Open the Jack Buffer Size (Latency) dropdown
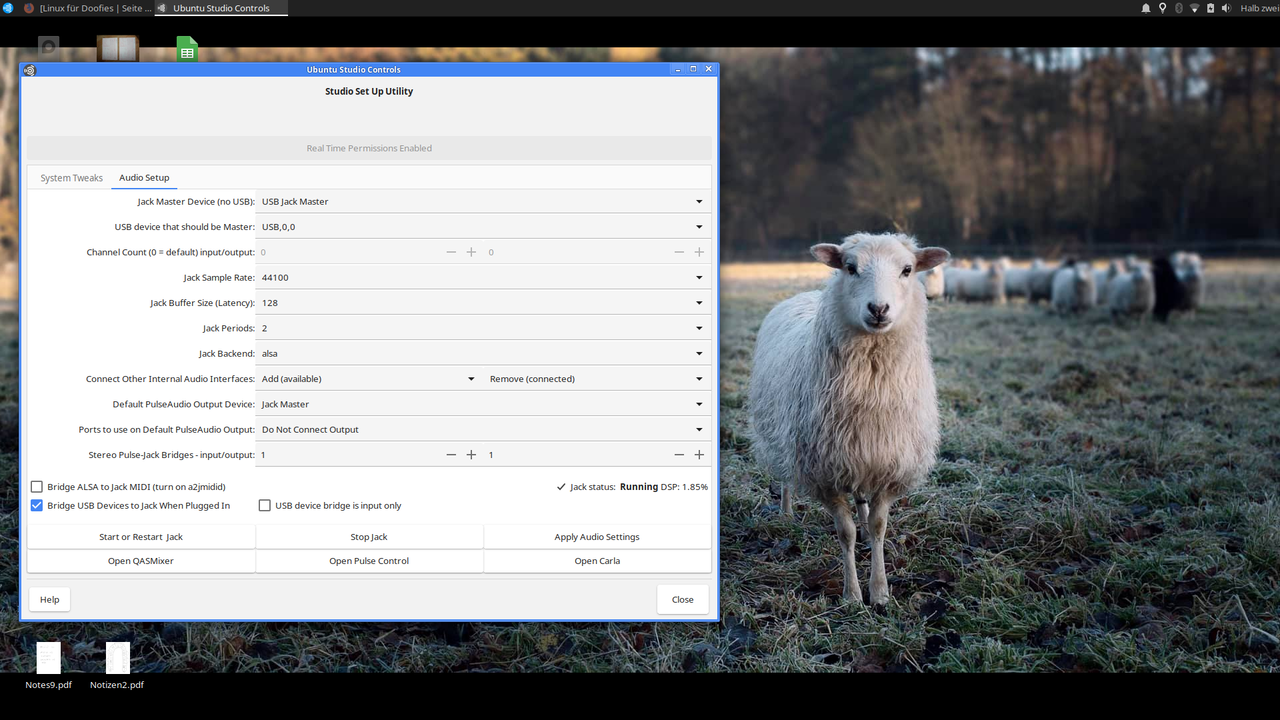The width and height of the screenshot is (1280, 720). tap(483, 303)
